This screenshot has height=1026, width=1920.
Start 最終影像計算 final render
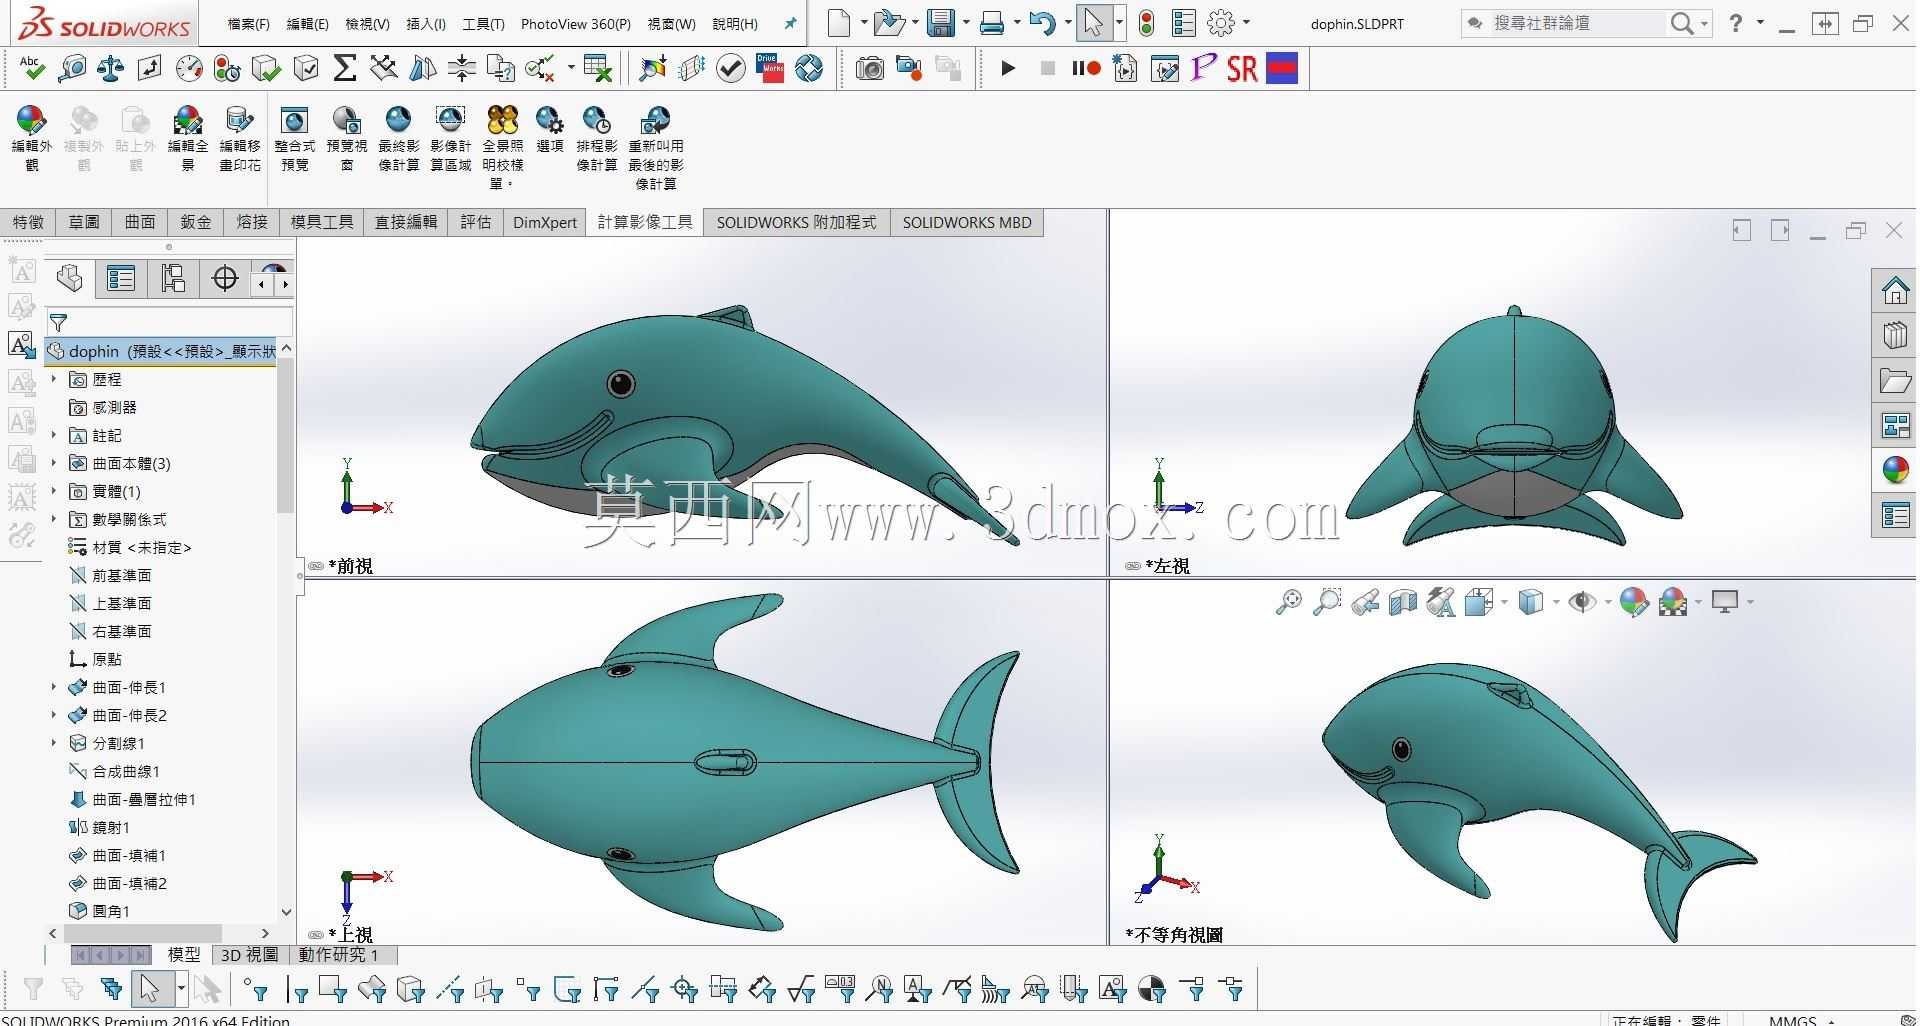click(398, 139)
